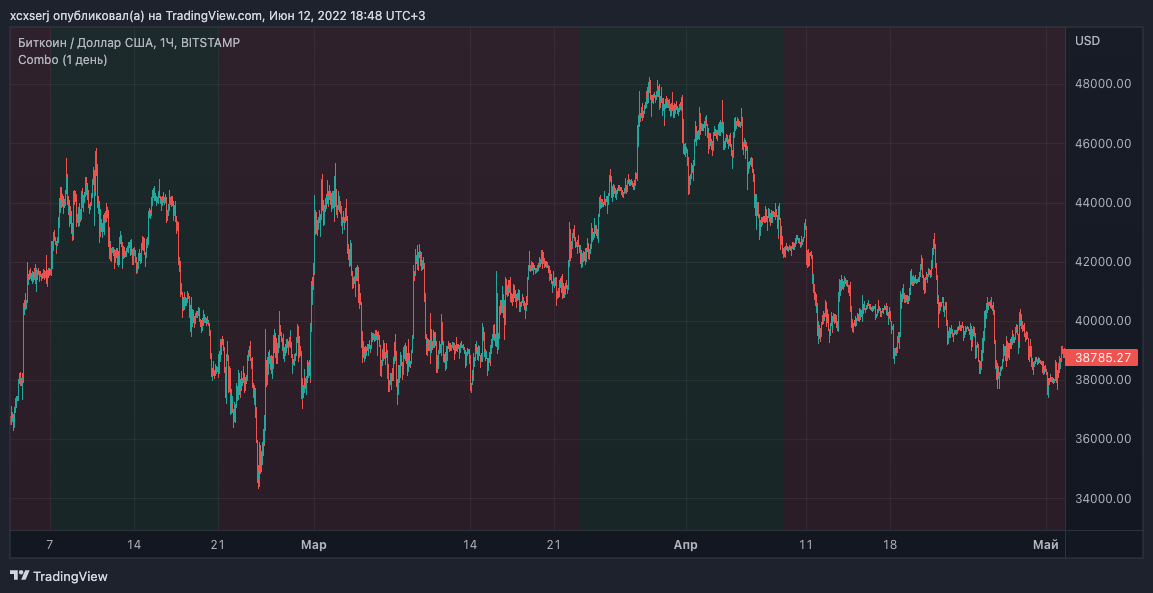Click the 11 date label on time axis
1153x593 pixels.
coord(806,545)
